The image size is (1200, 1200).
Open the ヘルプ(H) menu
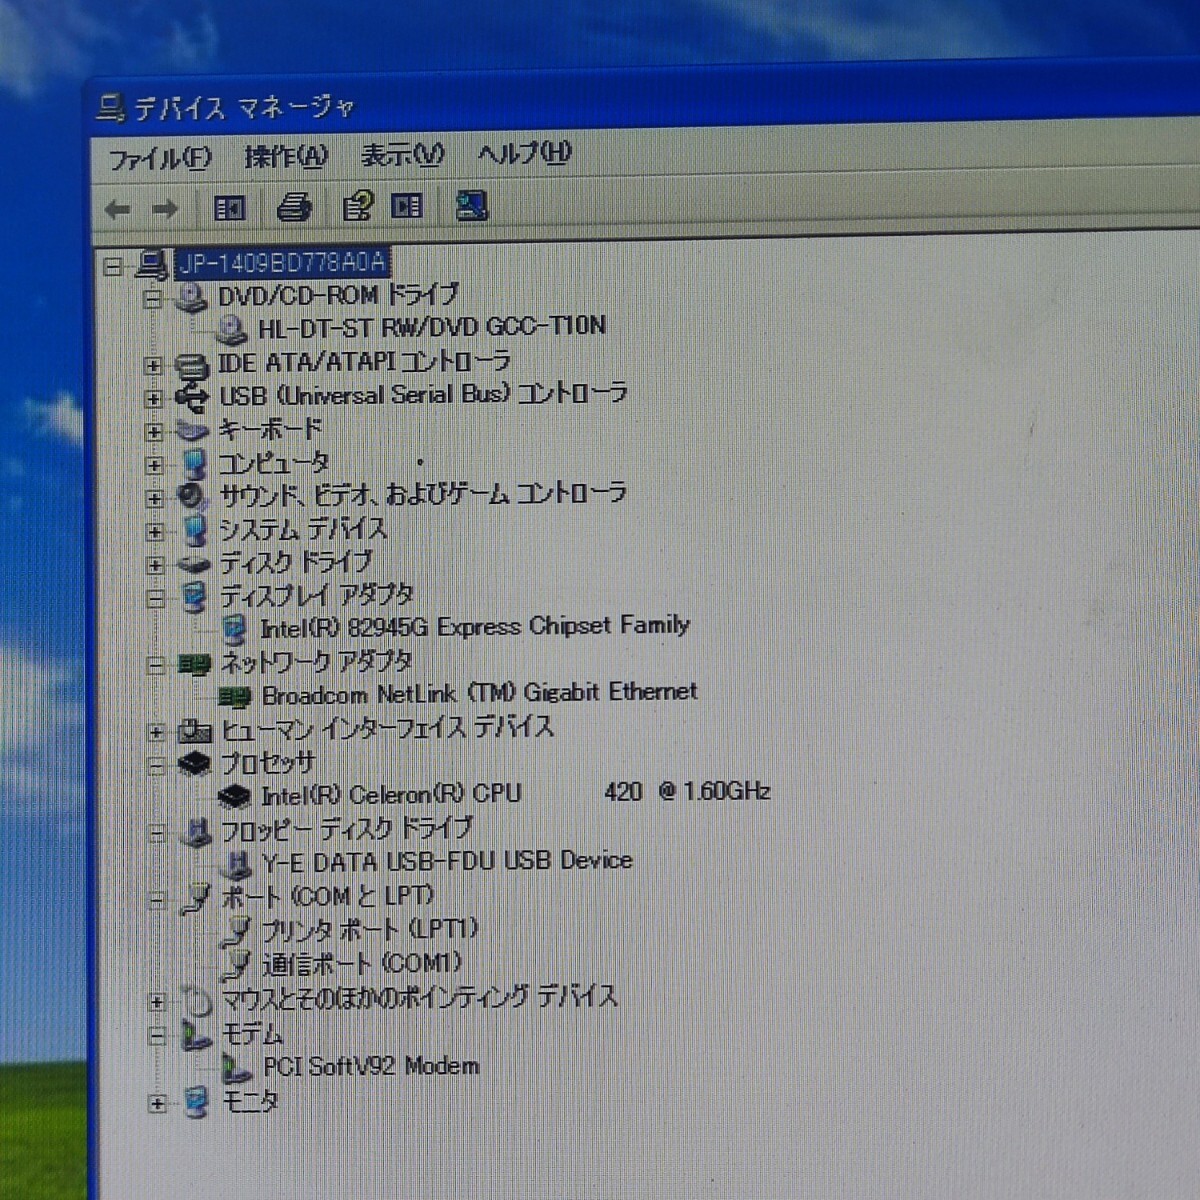(x=524, y=153)
